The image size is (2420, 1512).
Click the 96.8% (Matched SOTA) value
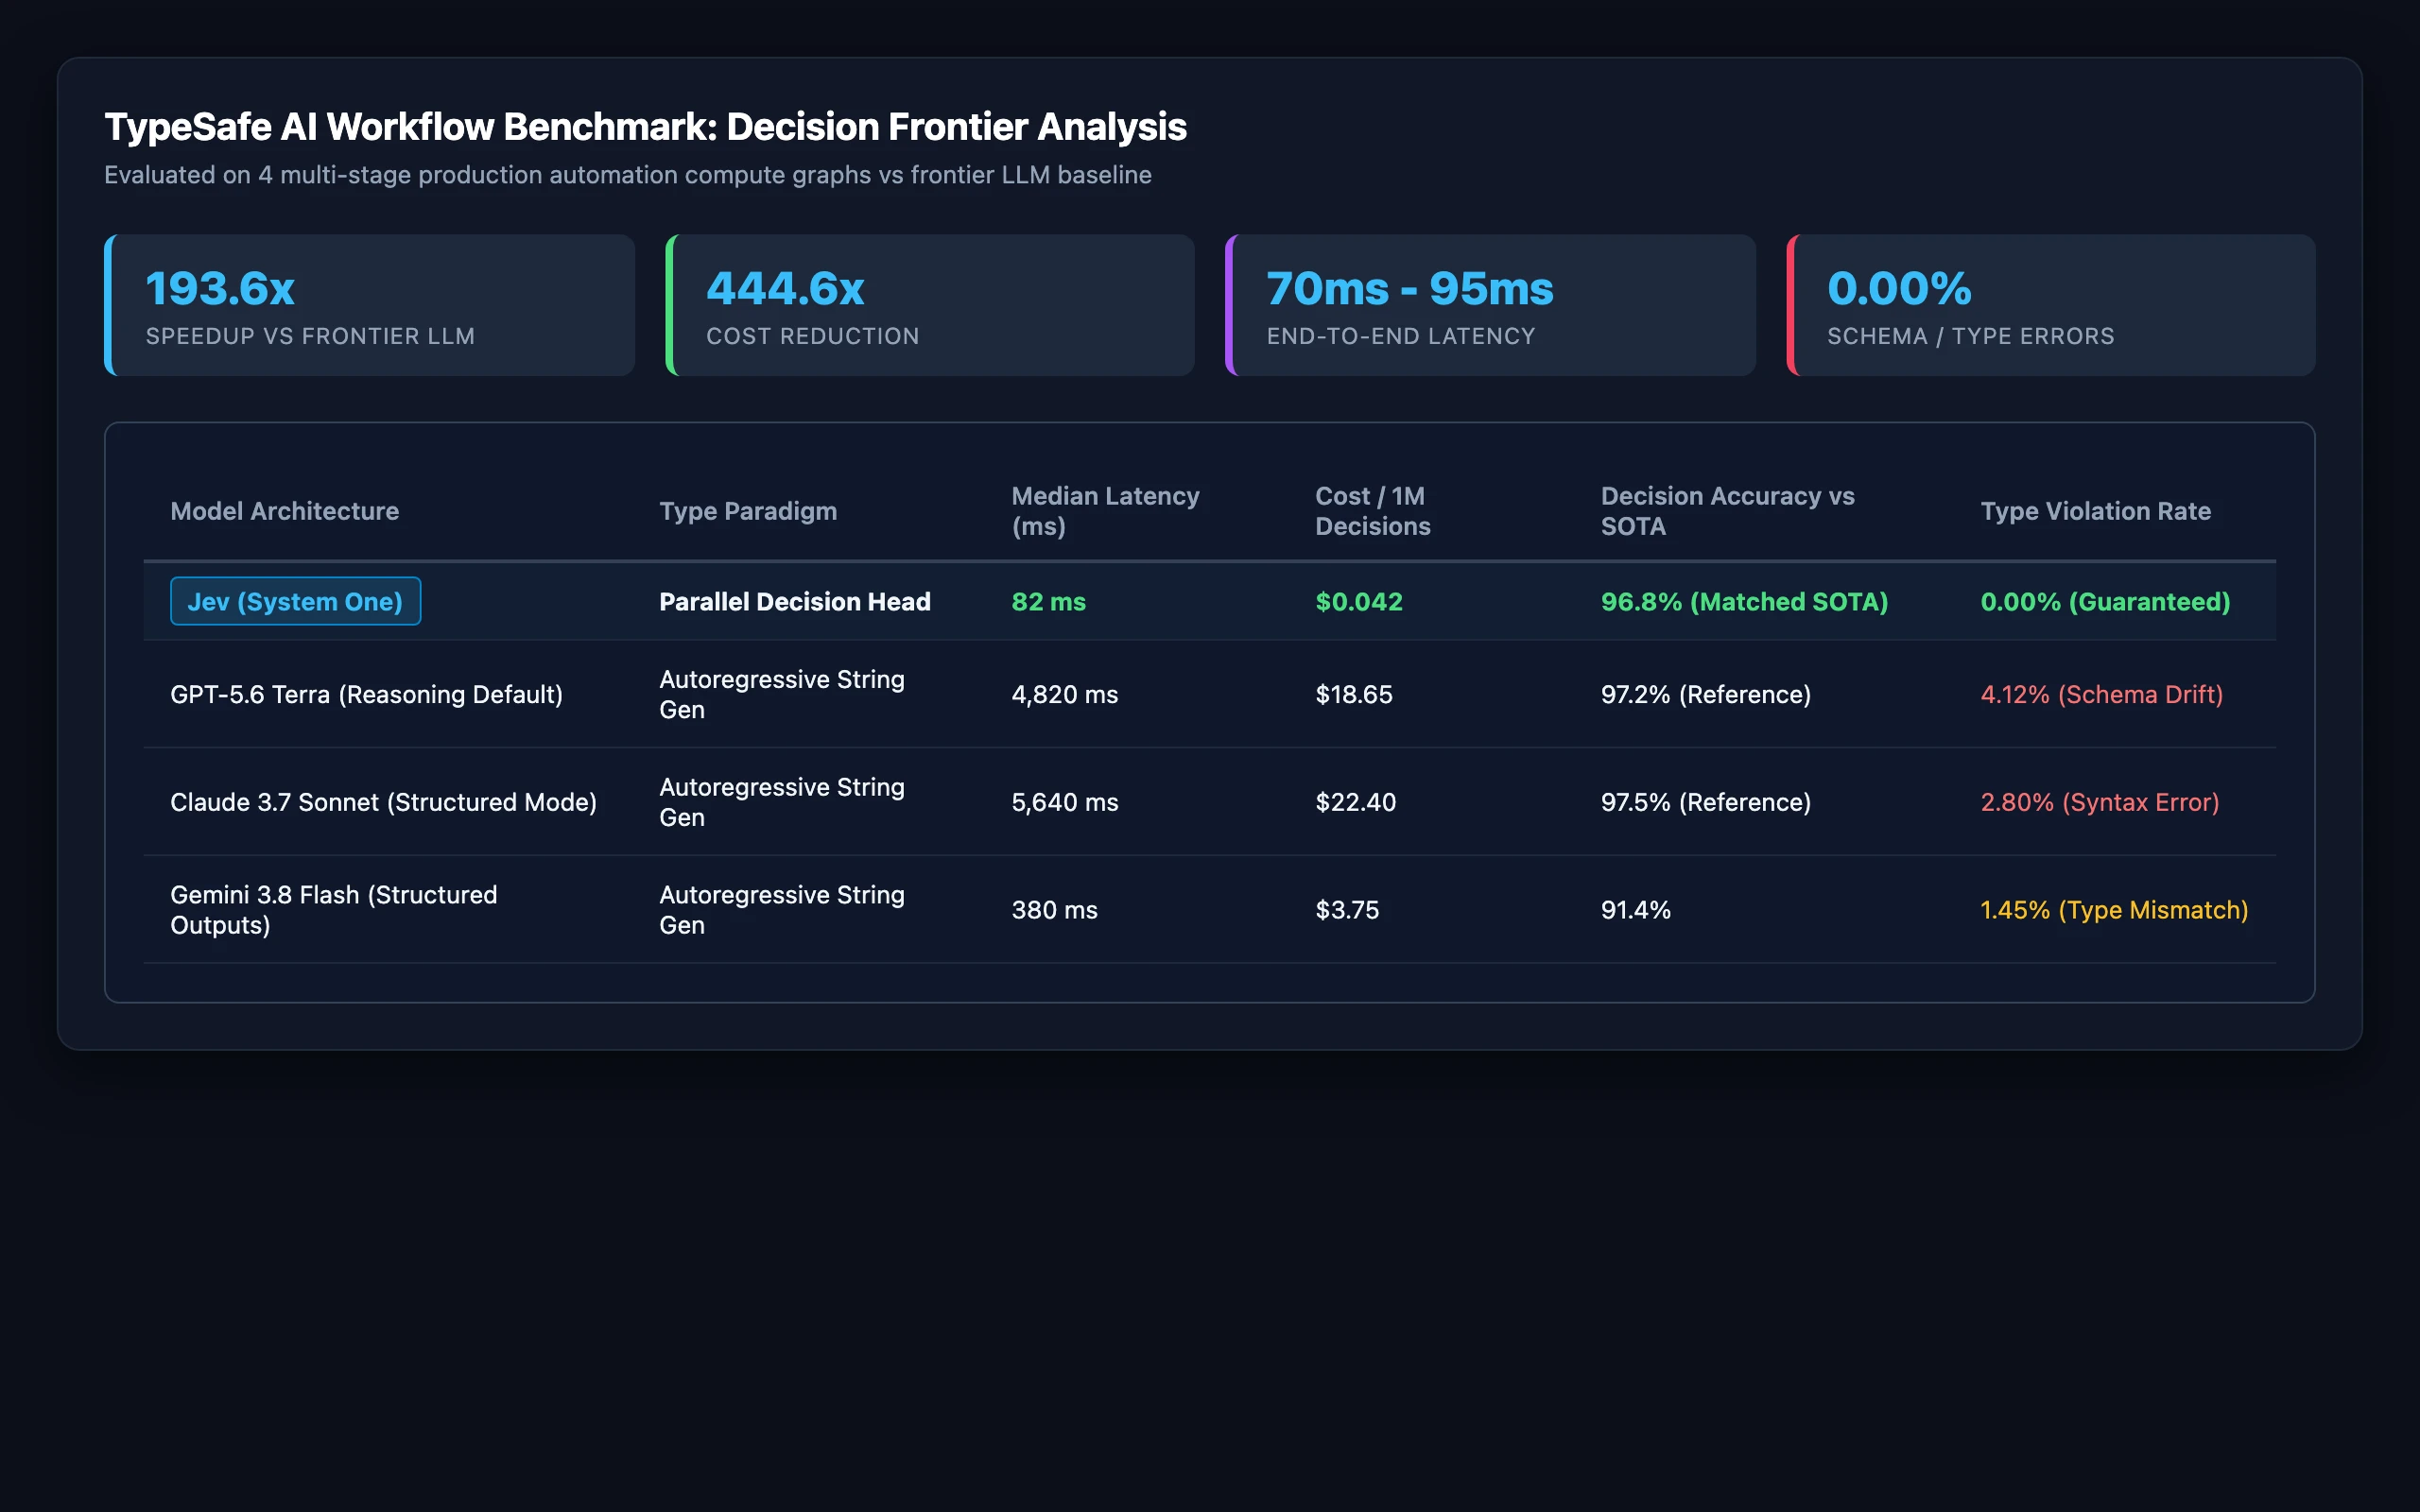pyautogui.click(x=1744, y=601)
